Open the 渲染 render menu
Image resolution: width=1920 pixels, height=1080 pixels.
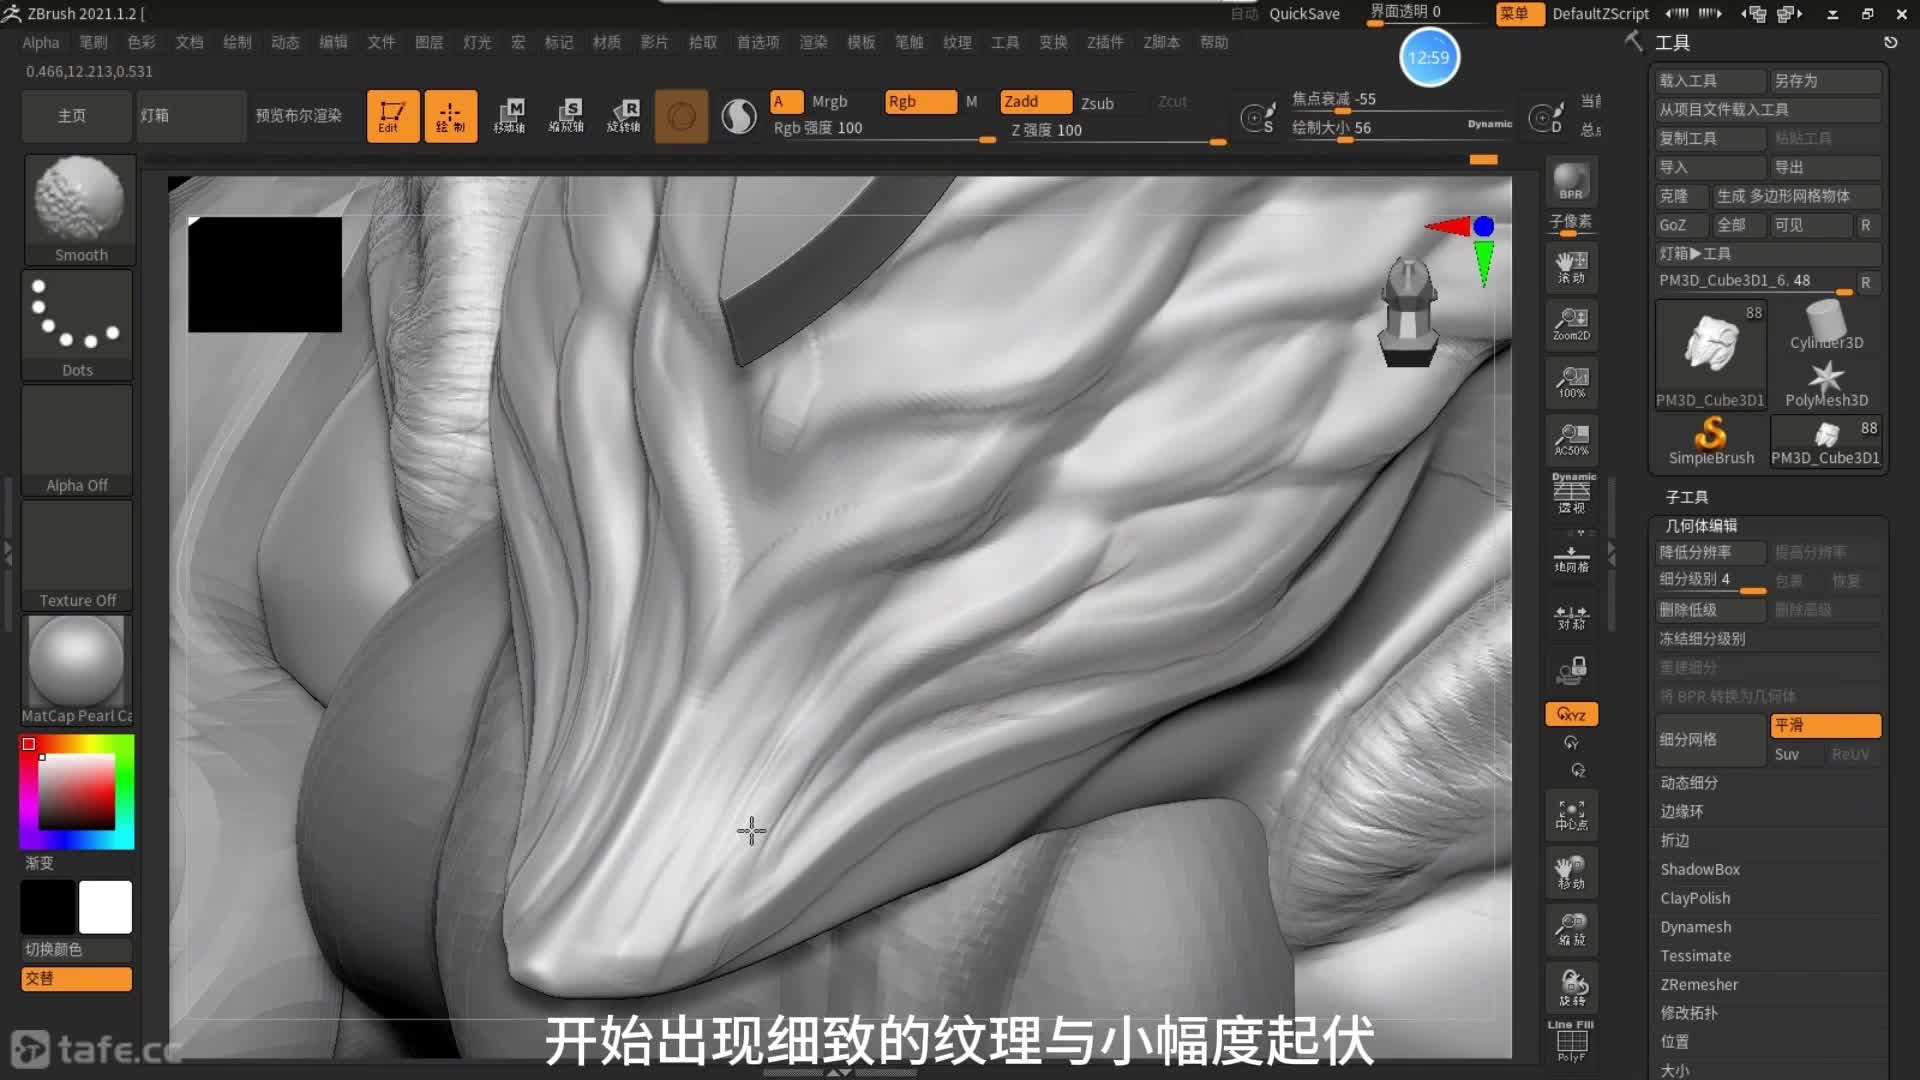click(813, 42)
